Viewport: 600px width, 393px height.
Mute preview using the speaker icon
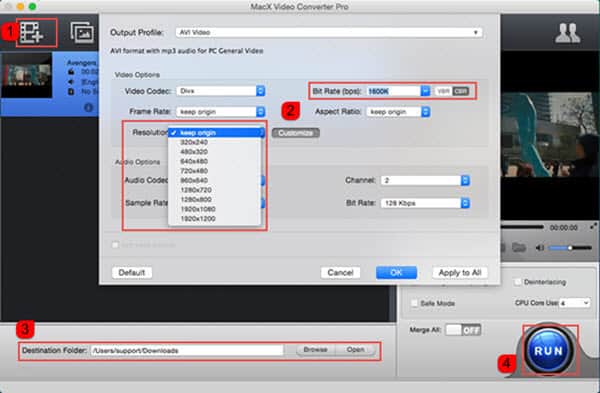coord(540,248)
